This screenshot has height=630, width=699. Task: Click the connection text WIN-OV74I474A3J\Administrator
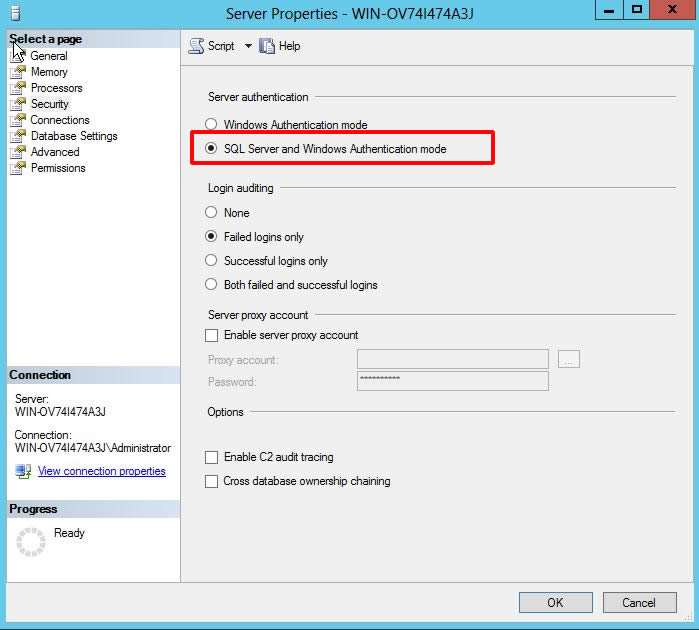point(93,448)
